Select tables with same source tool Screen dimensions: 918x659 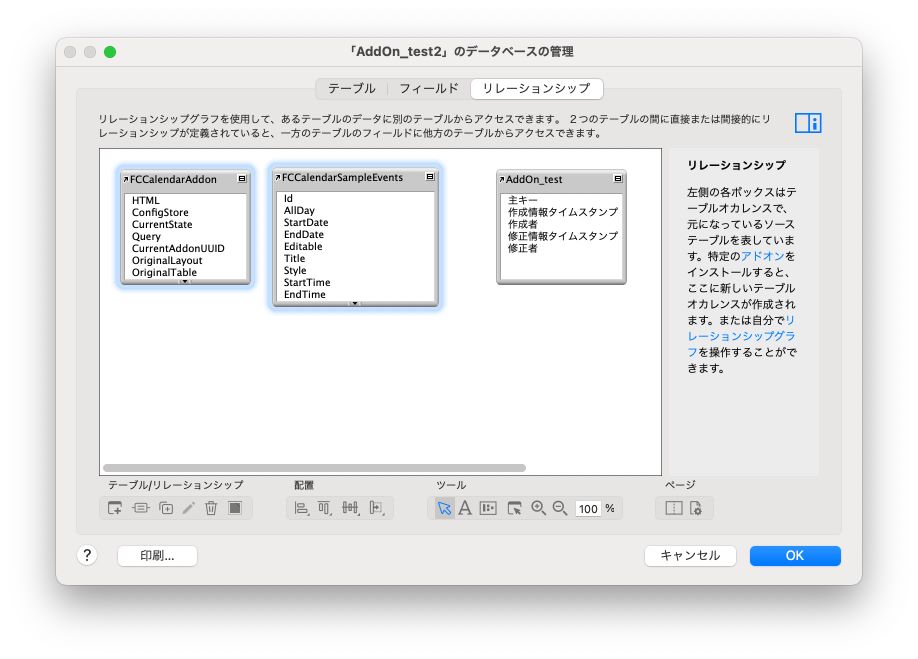[488, 508]
